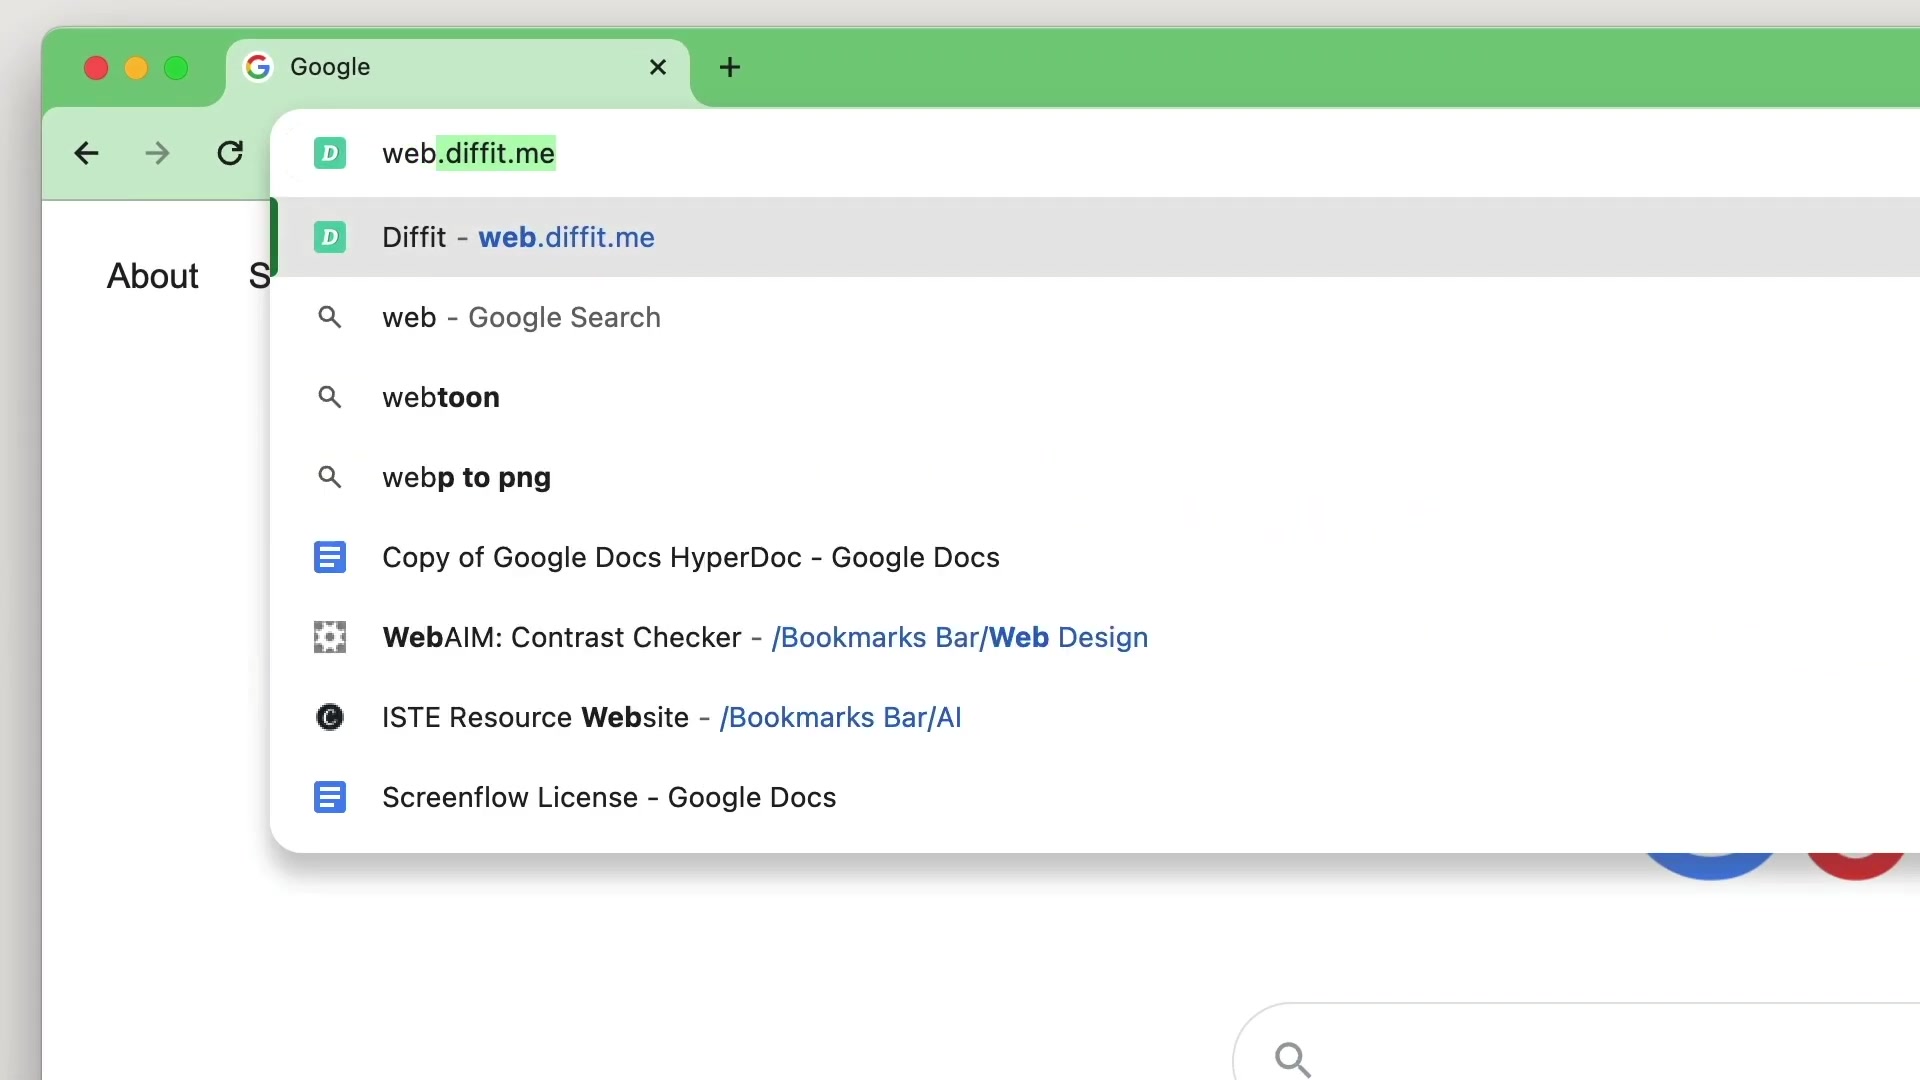The width and height of the screenshot is (1920, 1080).
Task: Close the Google tab
Action: (658, 67)
